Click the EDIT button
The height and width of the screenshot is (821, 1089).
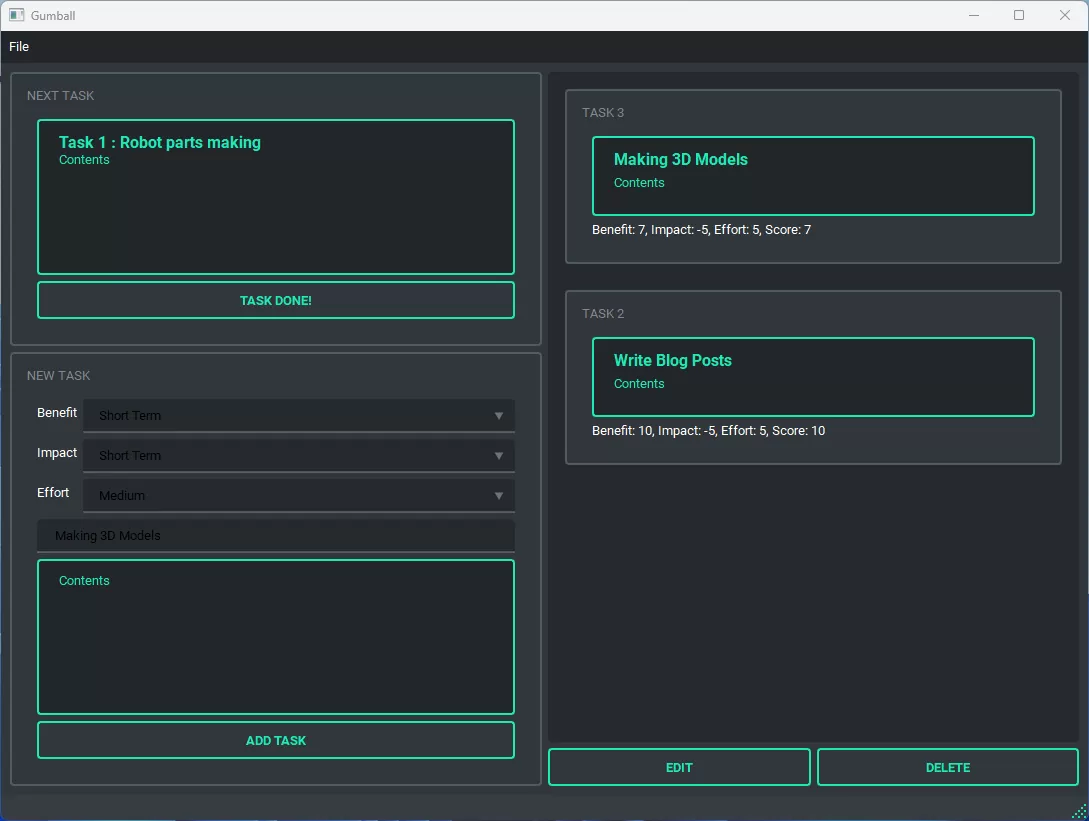point(679,768)
